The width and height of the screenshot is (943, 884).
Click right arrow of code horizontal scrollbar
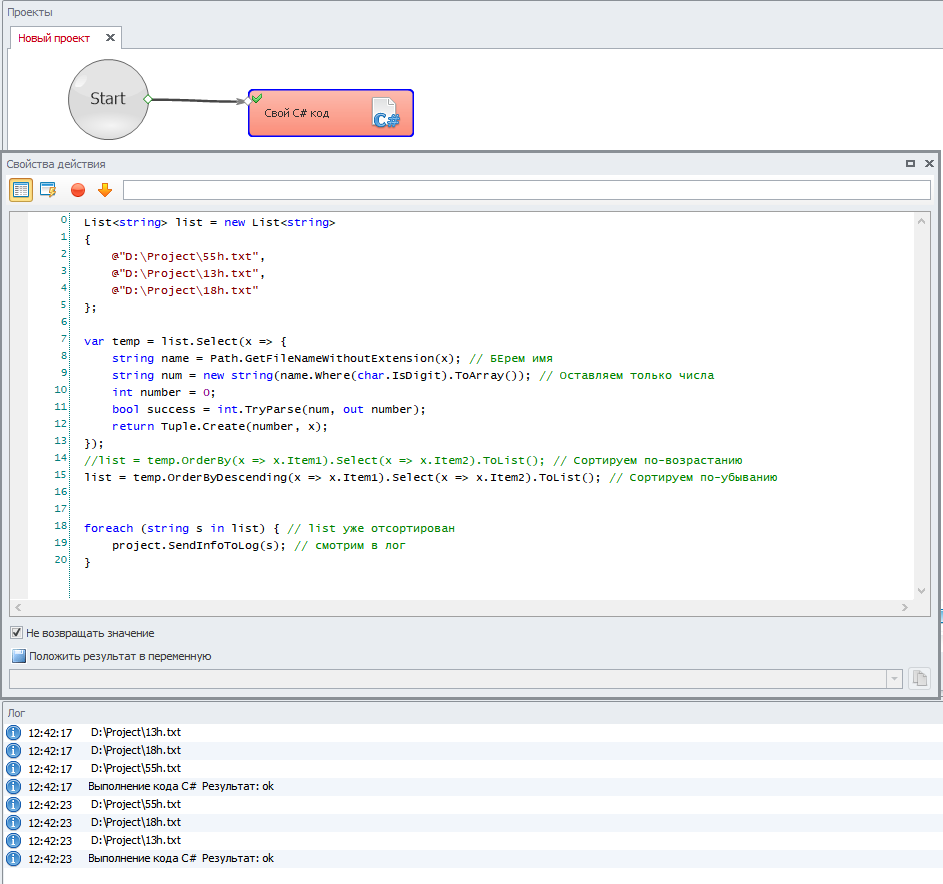point(905,607)
